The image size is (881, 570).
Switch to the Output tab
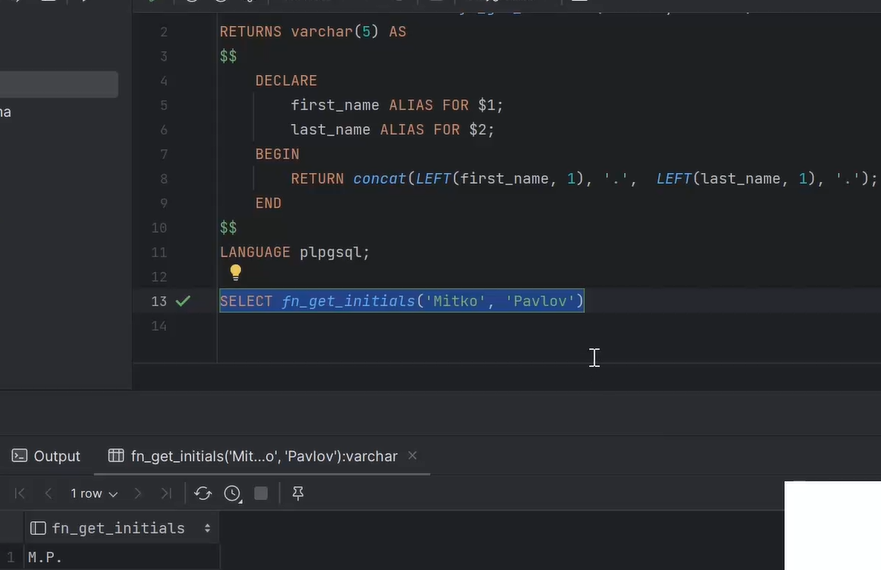[46, 456]
